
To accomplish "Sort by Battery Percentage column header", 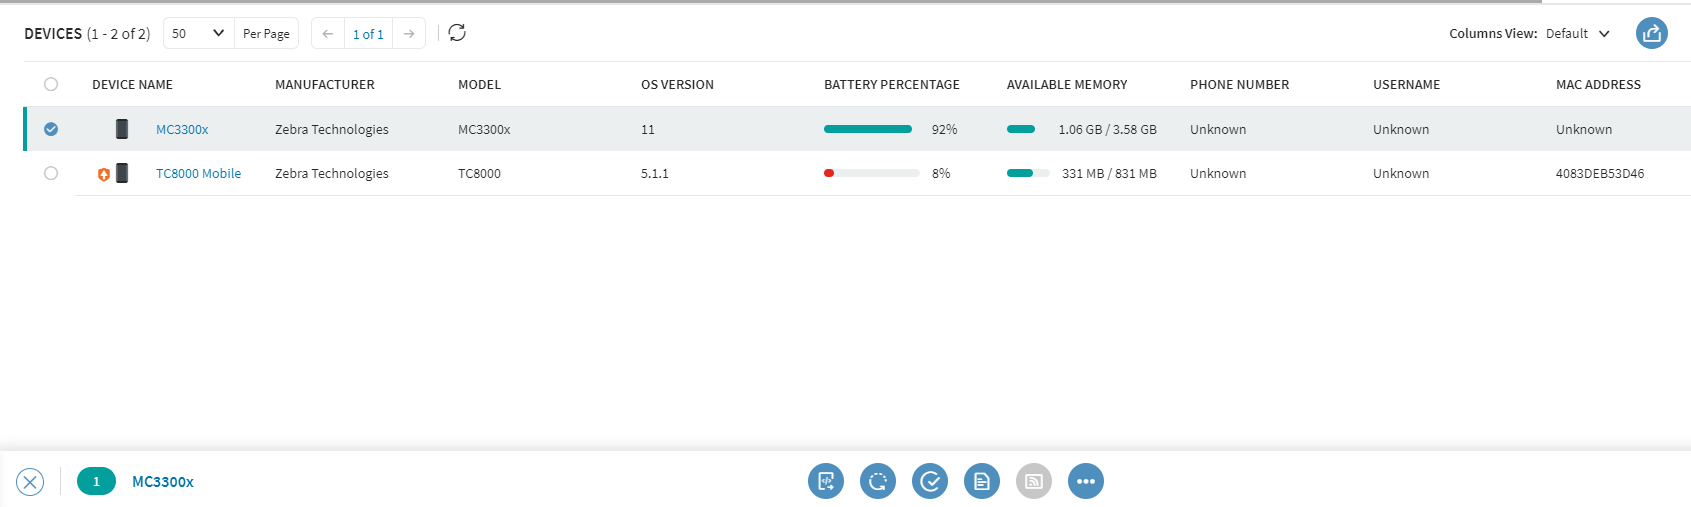I will 891,85.
